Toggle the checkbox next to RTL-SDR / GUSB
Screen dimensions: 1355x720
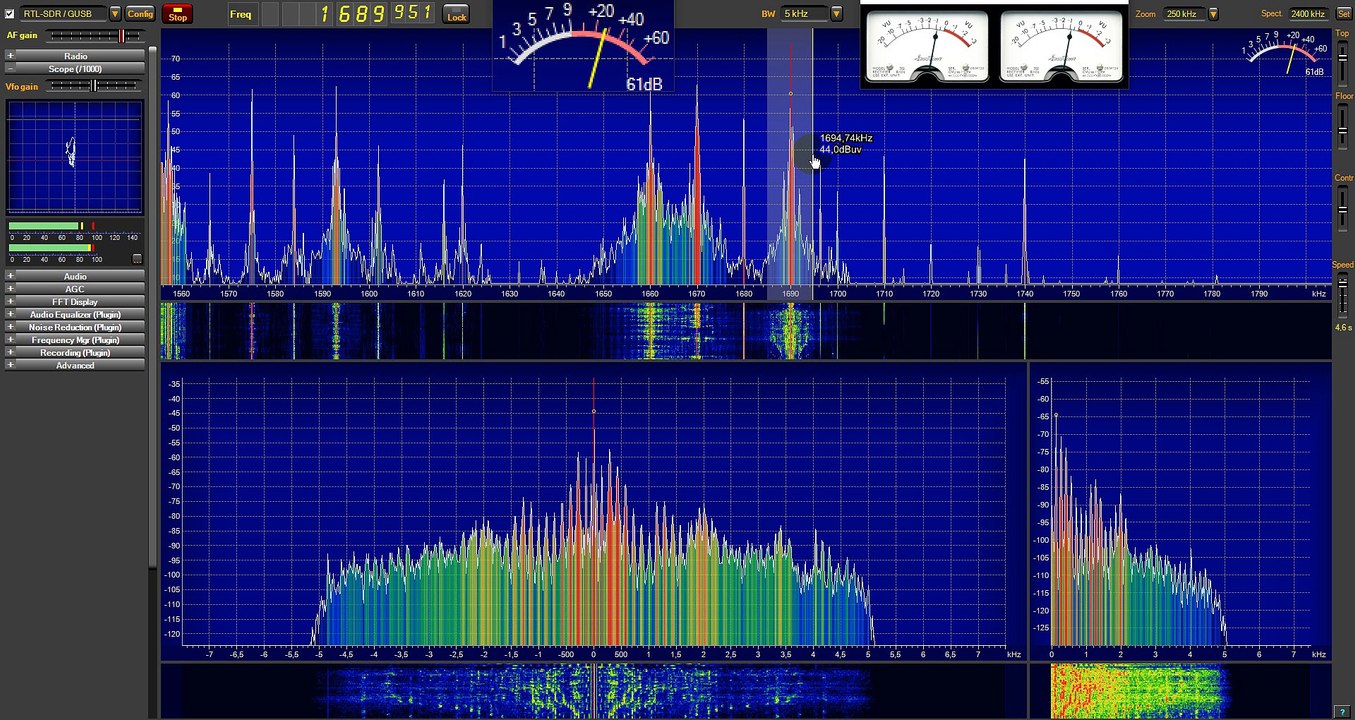coord(10,14)
